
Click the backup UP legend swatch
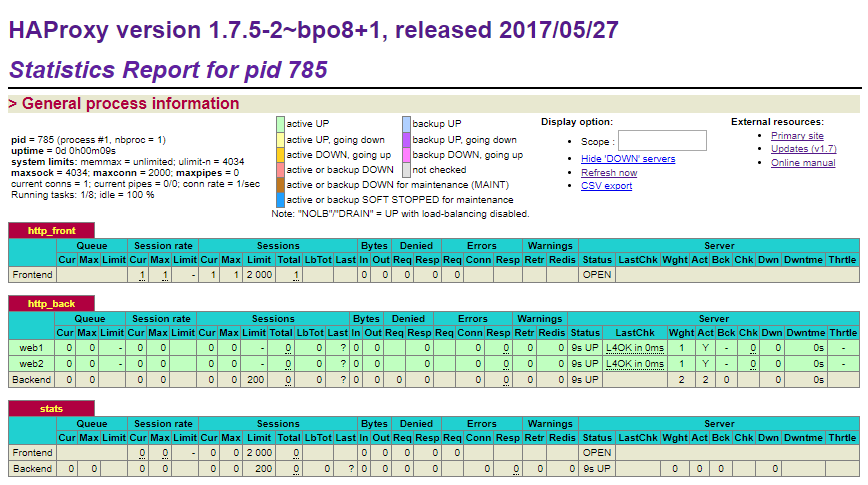406,124
